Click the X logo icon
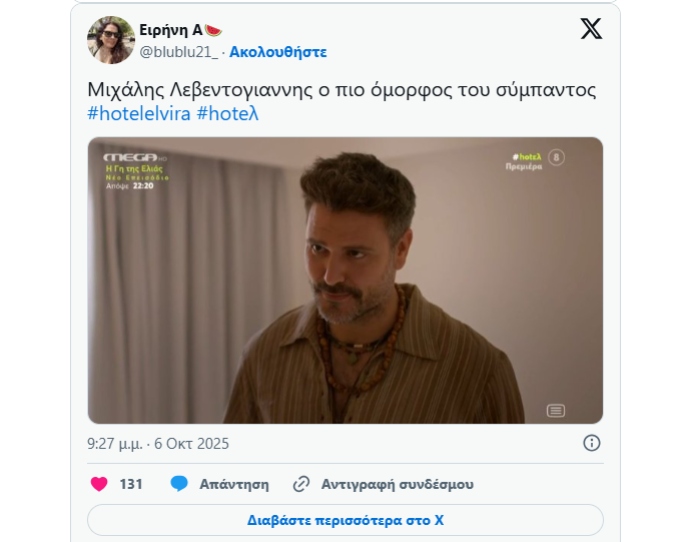Image resolution: width=690 pixels, height=542 pixels. pos(591,29)
